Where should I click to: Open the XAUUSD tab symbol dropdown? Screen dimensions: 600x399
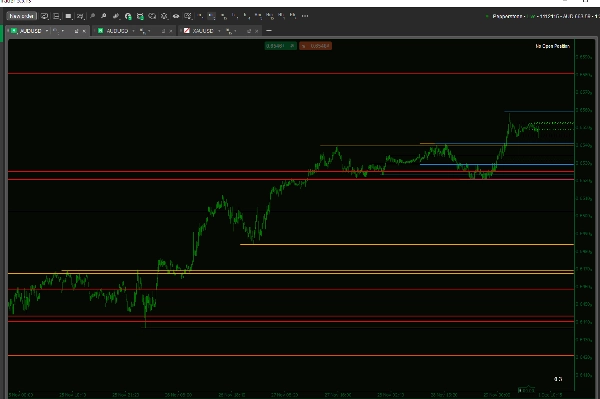(x=219, y=31)
